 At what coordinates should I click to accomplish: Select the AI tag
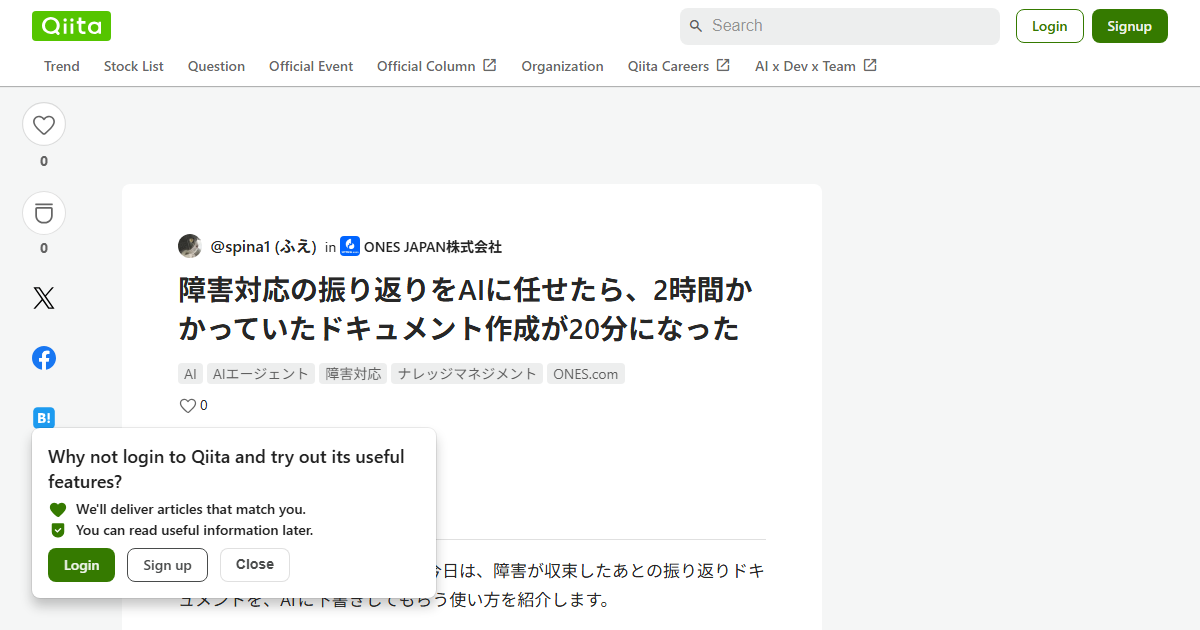(190, 374)
